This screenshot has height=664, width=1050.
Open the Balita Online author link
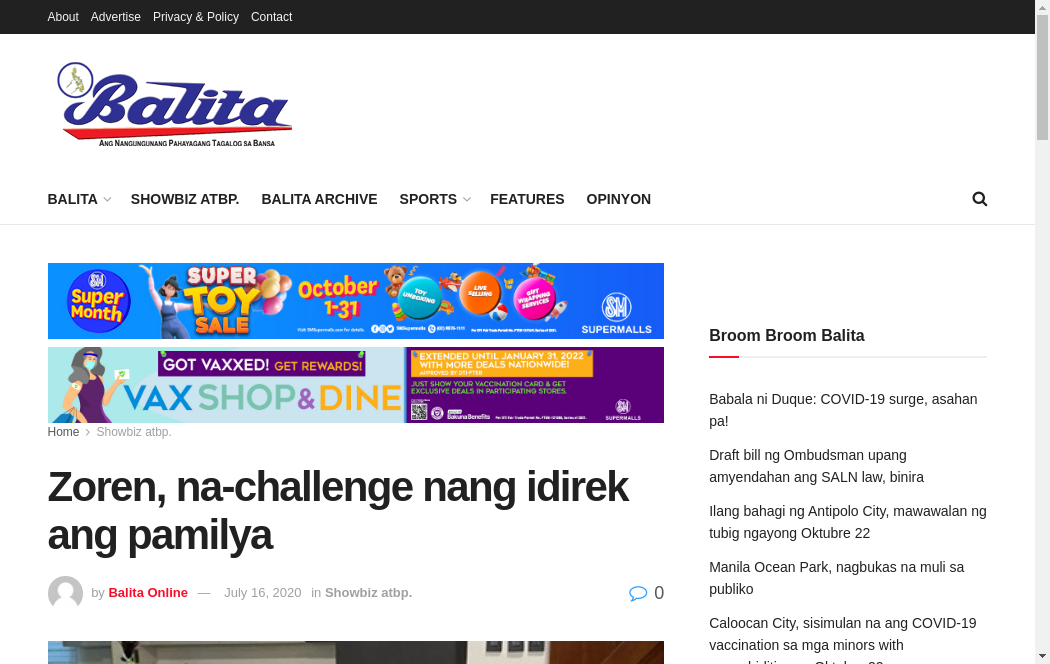coord(148,593)
